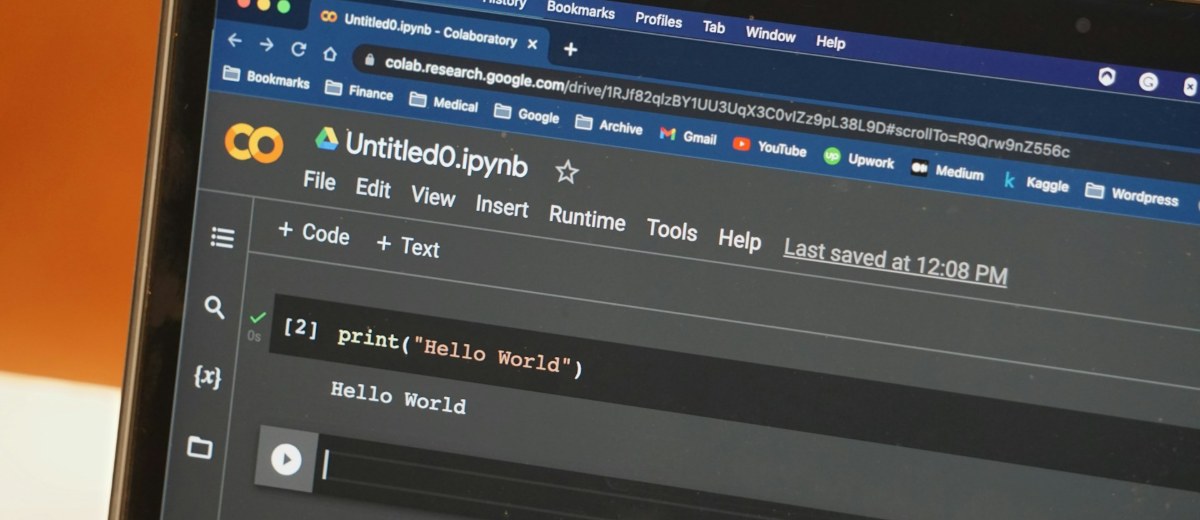This screenshot has width=1200, height=520.
Task: Click the Colab CO logo
Action: (x=254, y=143)
